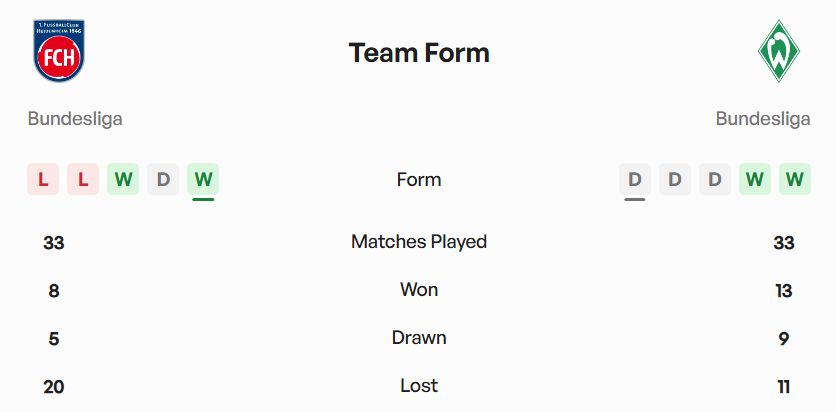
Task: Click Heidenheim's gray D form badge
Action: [x=163, y=180]
